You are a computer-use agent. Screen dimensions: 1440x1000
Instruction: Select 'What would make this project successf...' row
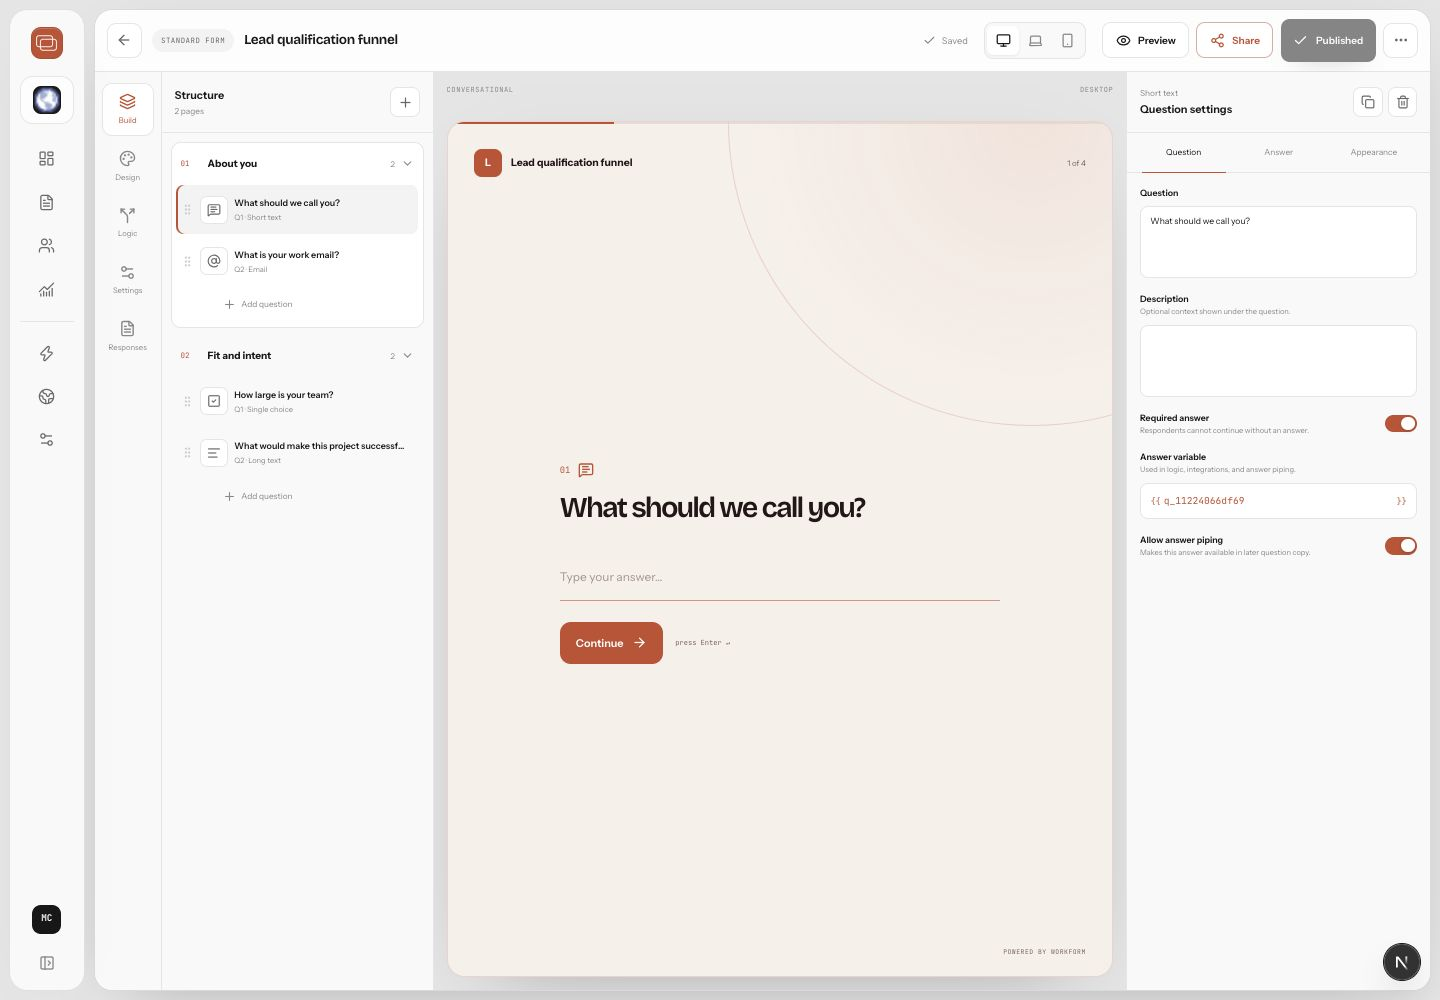point(297,453)
